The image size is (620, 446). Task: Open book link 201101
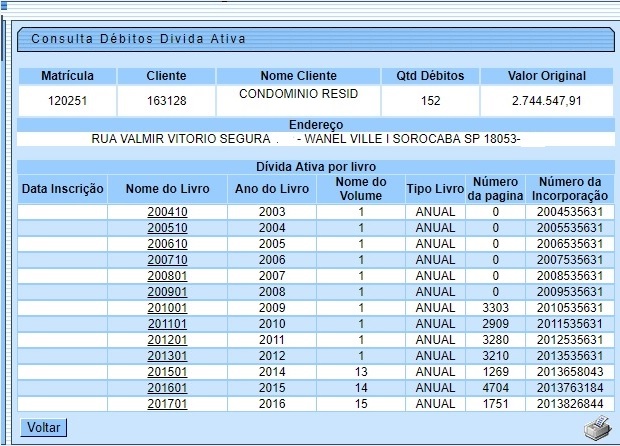167,324
